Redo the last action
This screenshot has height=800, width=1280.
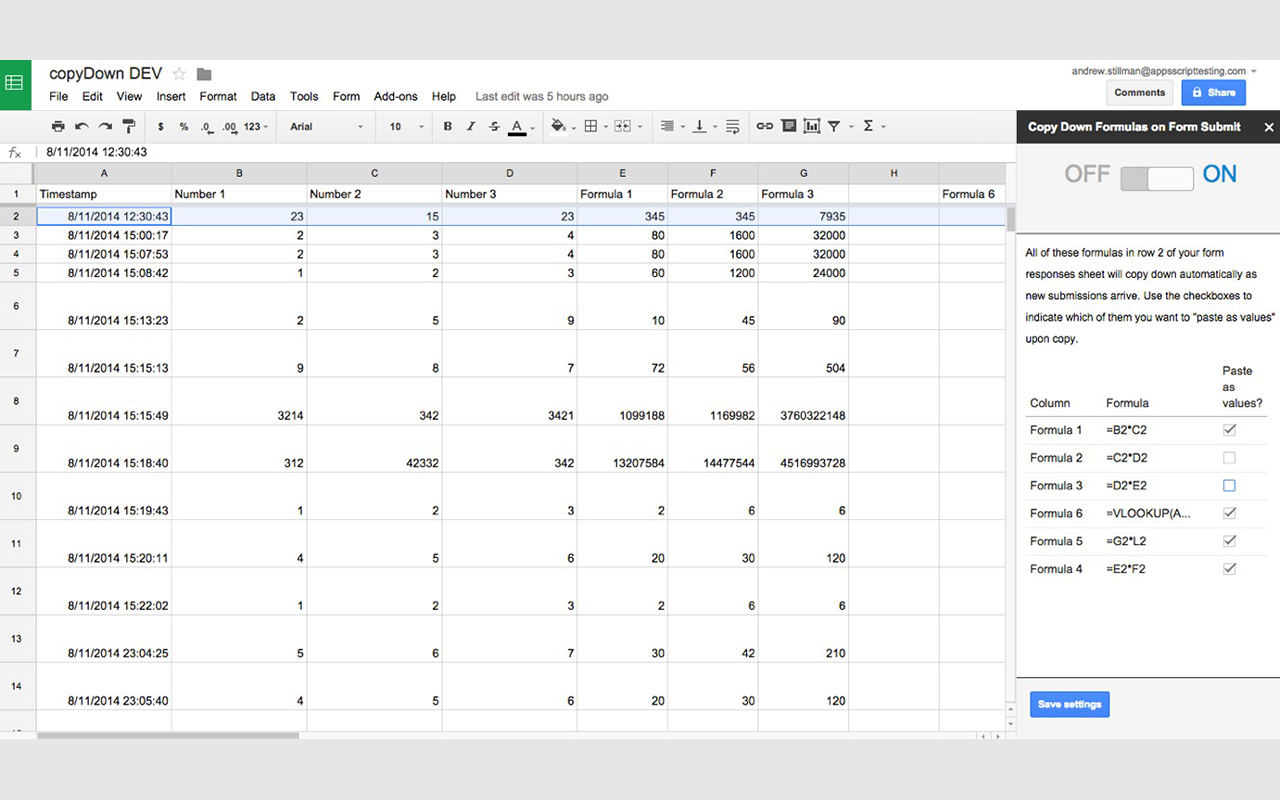105,126
